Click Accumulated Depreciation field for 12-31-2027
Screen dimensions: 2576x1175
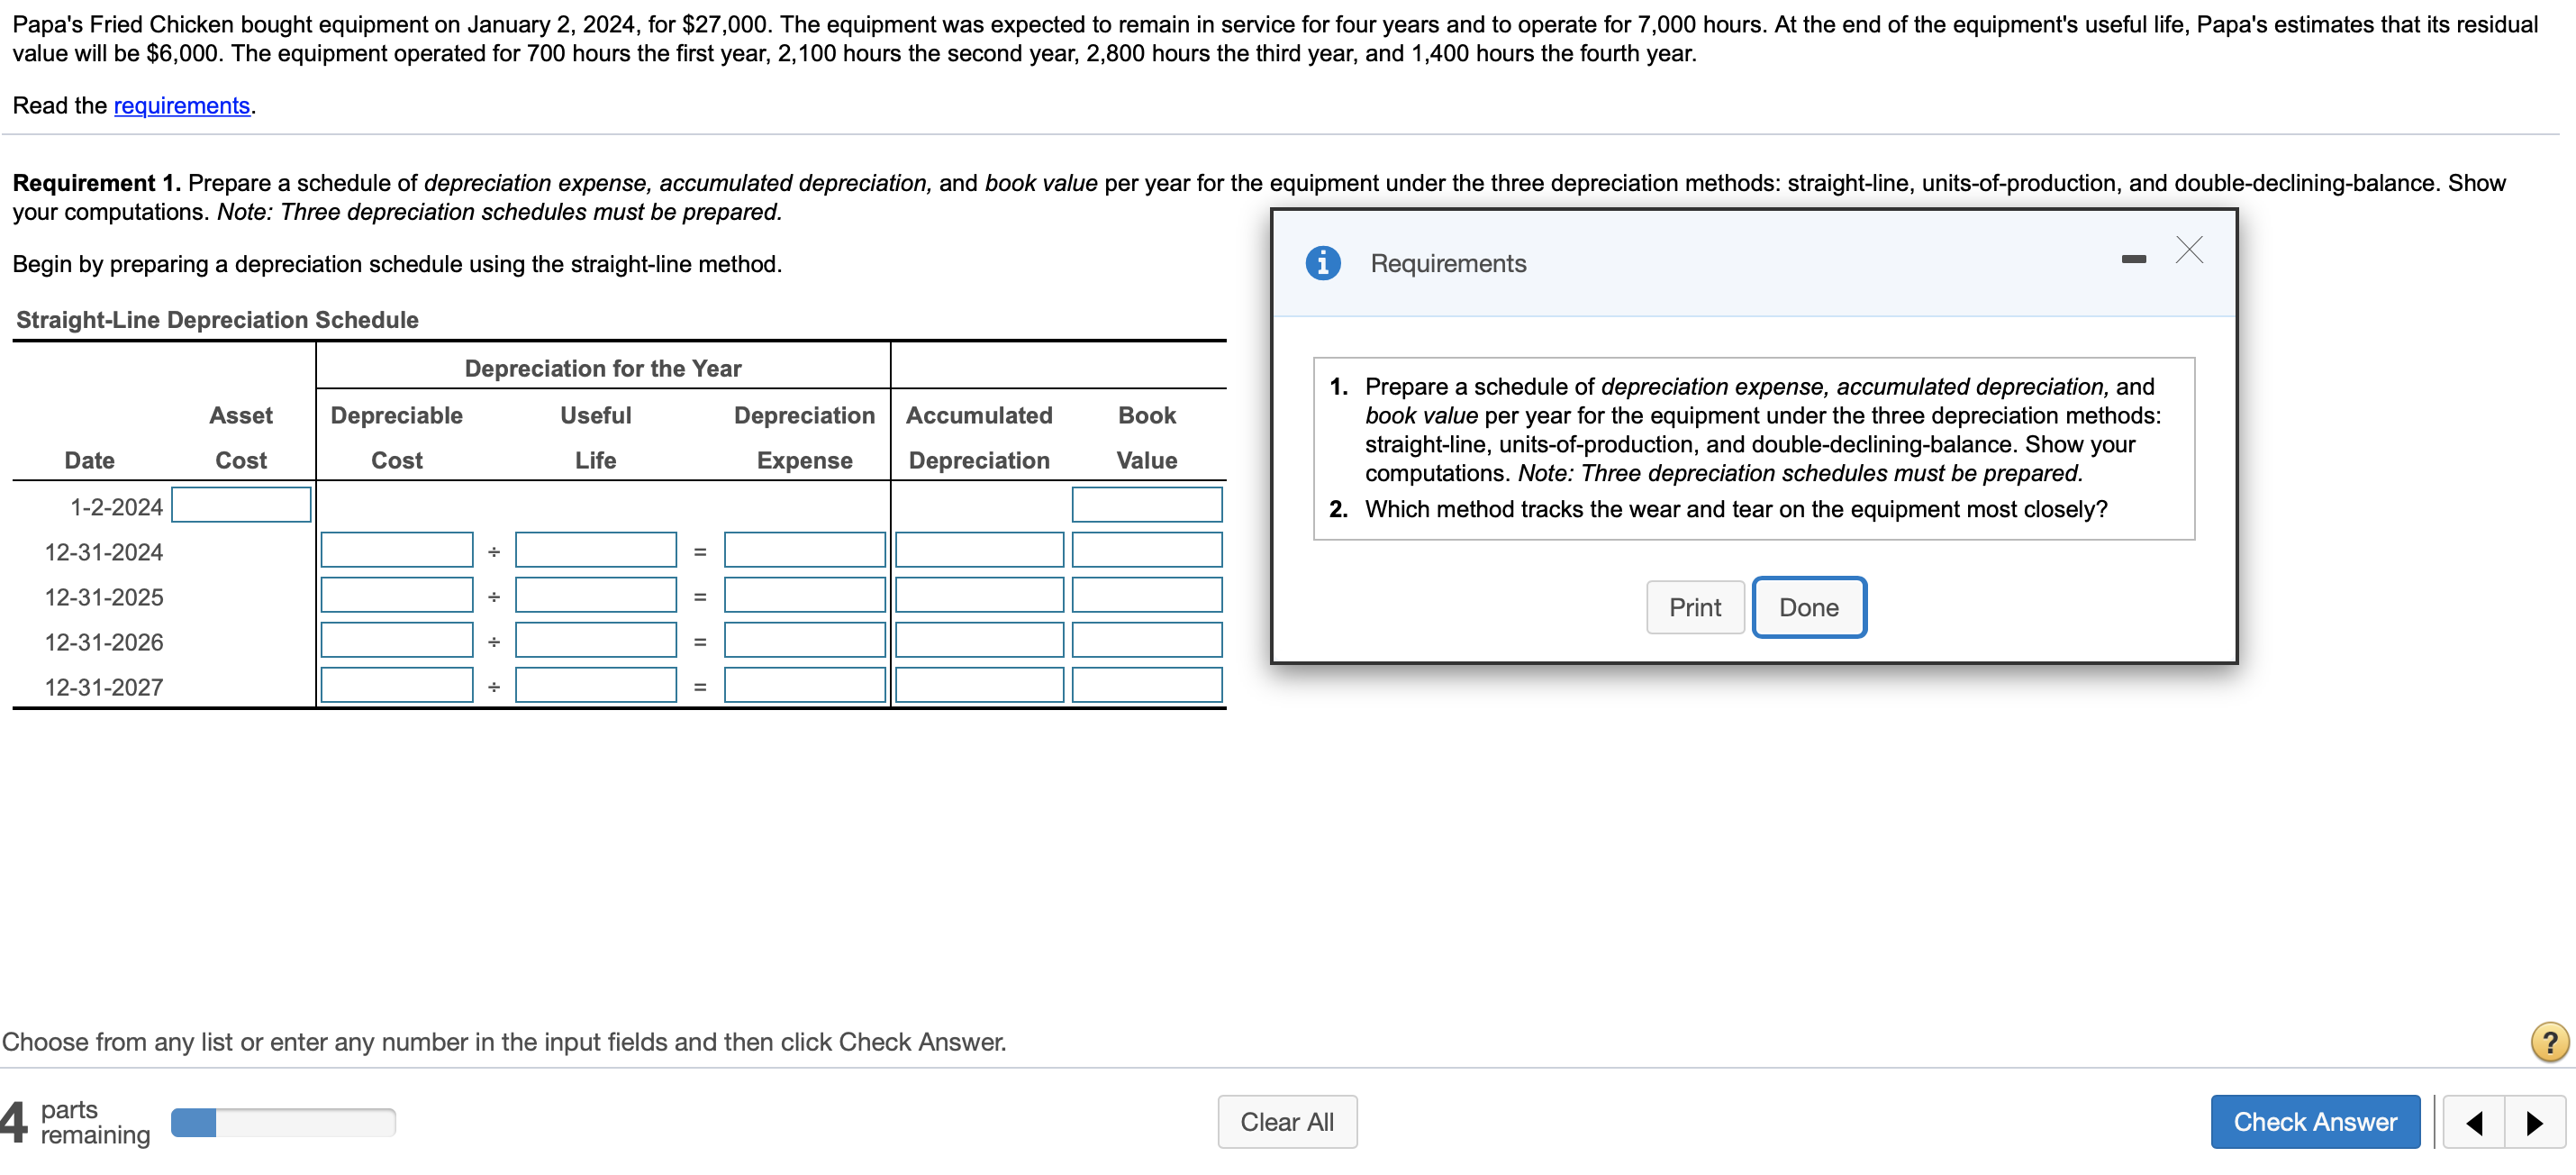pyautogui.click(x=980, y=685)
